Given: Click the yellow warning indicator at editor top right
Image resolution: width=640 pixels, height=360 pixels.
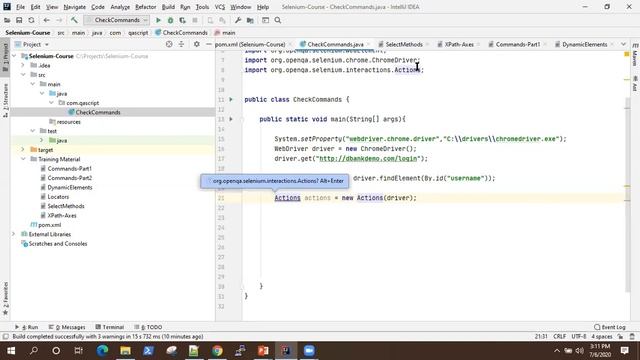Looking at the screenshot, I should (627, 54).
